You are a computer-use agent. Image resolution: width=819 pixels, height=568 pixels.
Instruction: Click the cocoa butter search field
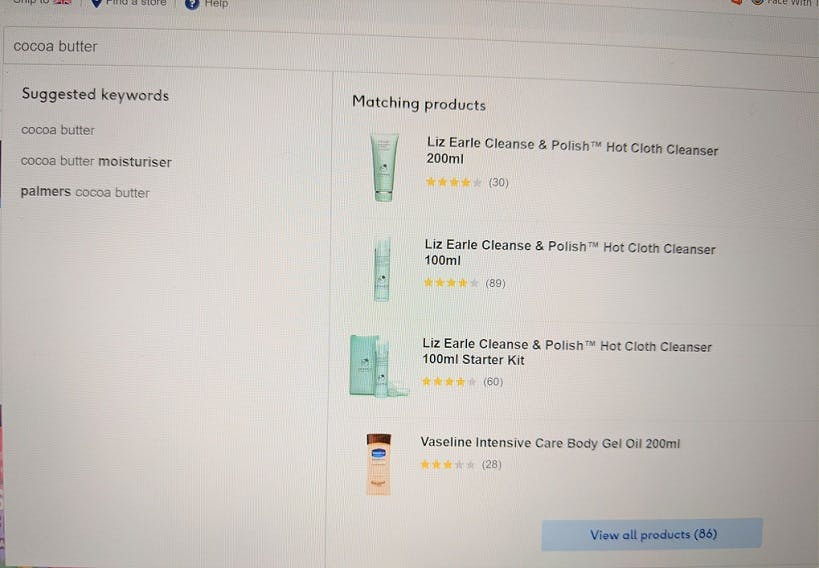pyautogui.click(x=400, y=46)
